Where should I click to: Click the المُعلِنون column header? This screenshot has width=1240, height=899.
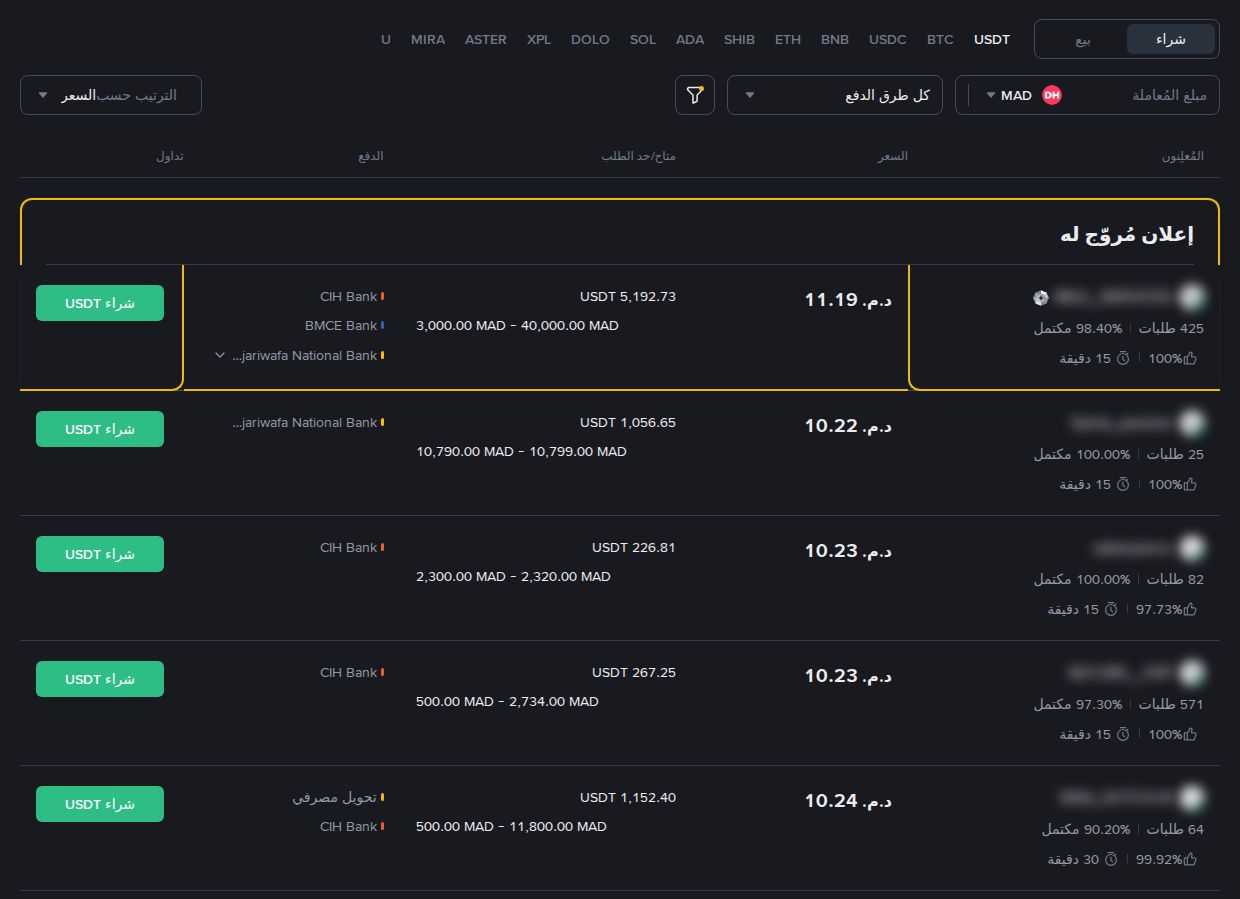click(1182, 157)
